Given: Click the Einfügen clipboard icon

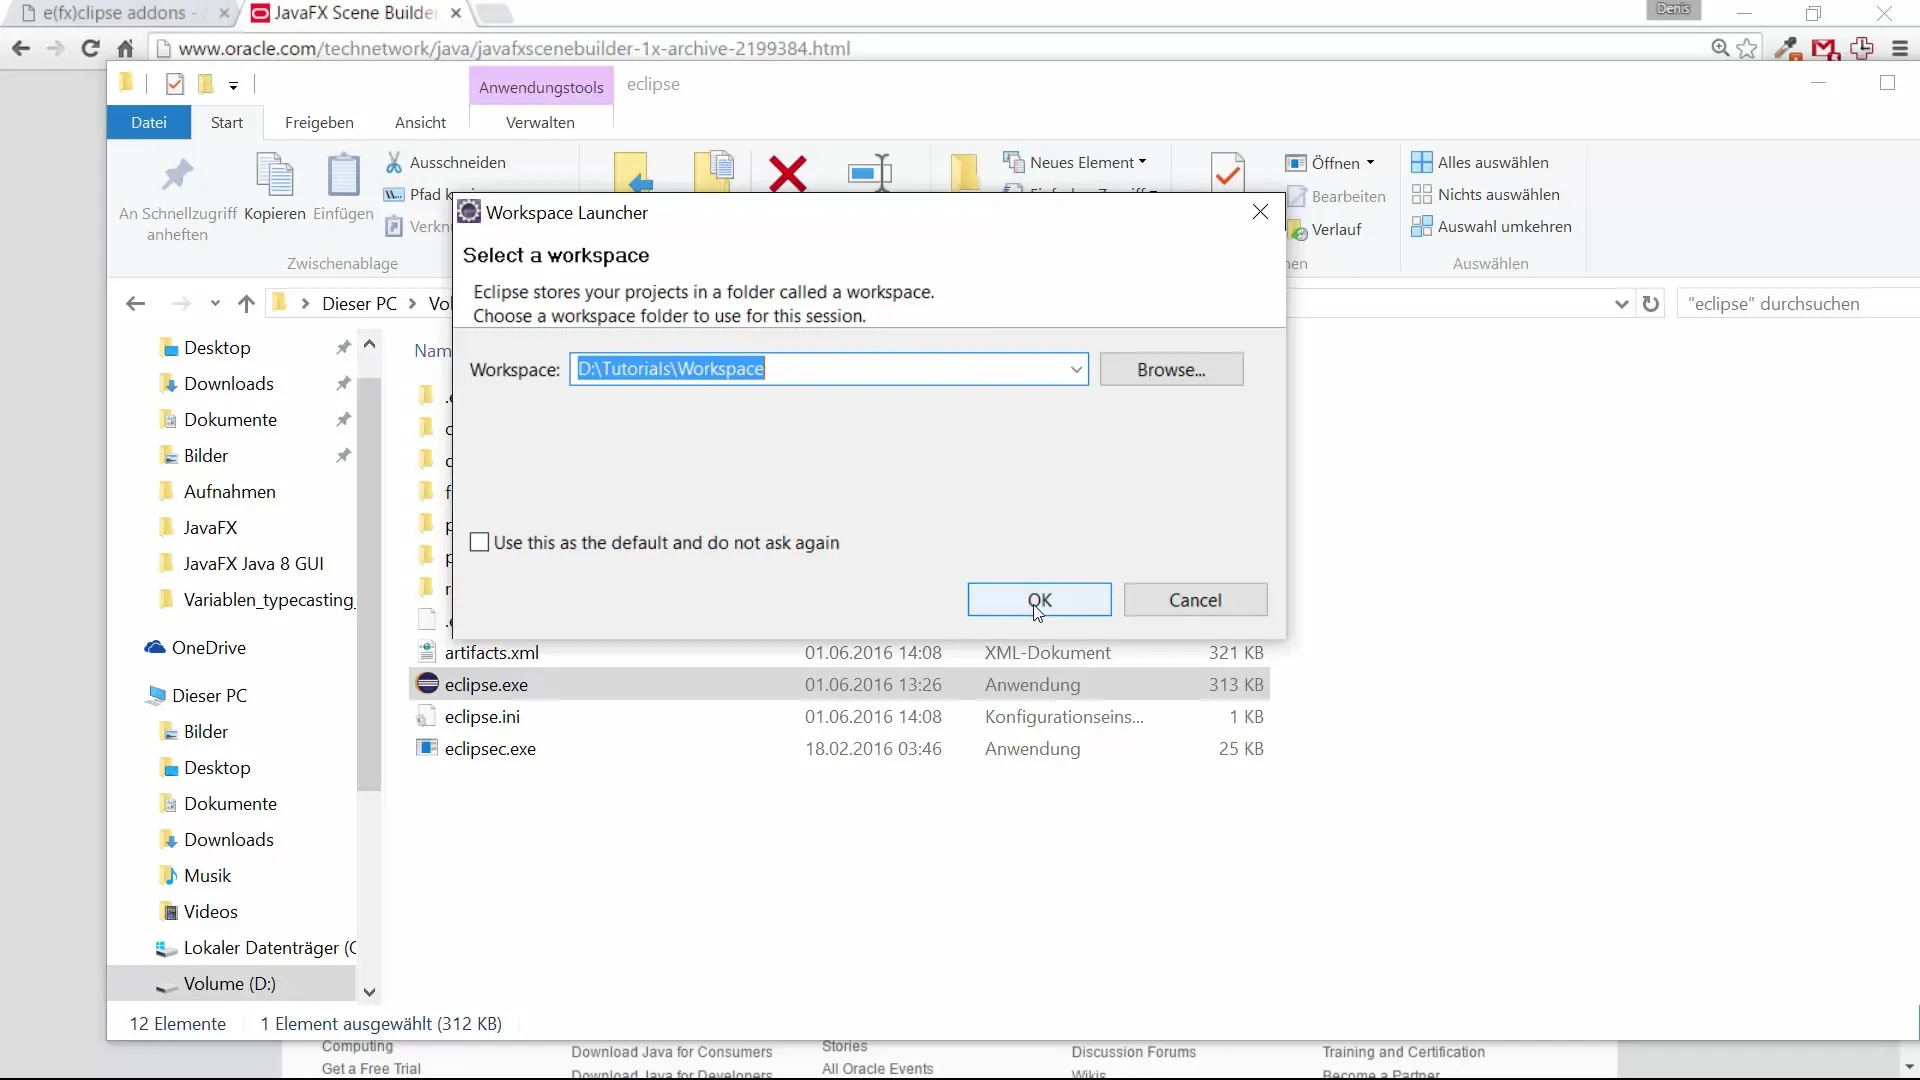Looking at the screenshot, I should point(343,175).
